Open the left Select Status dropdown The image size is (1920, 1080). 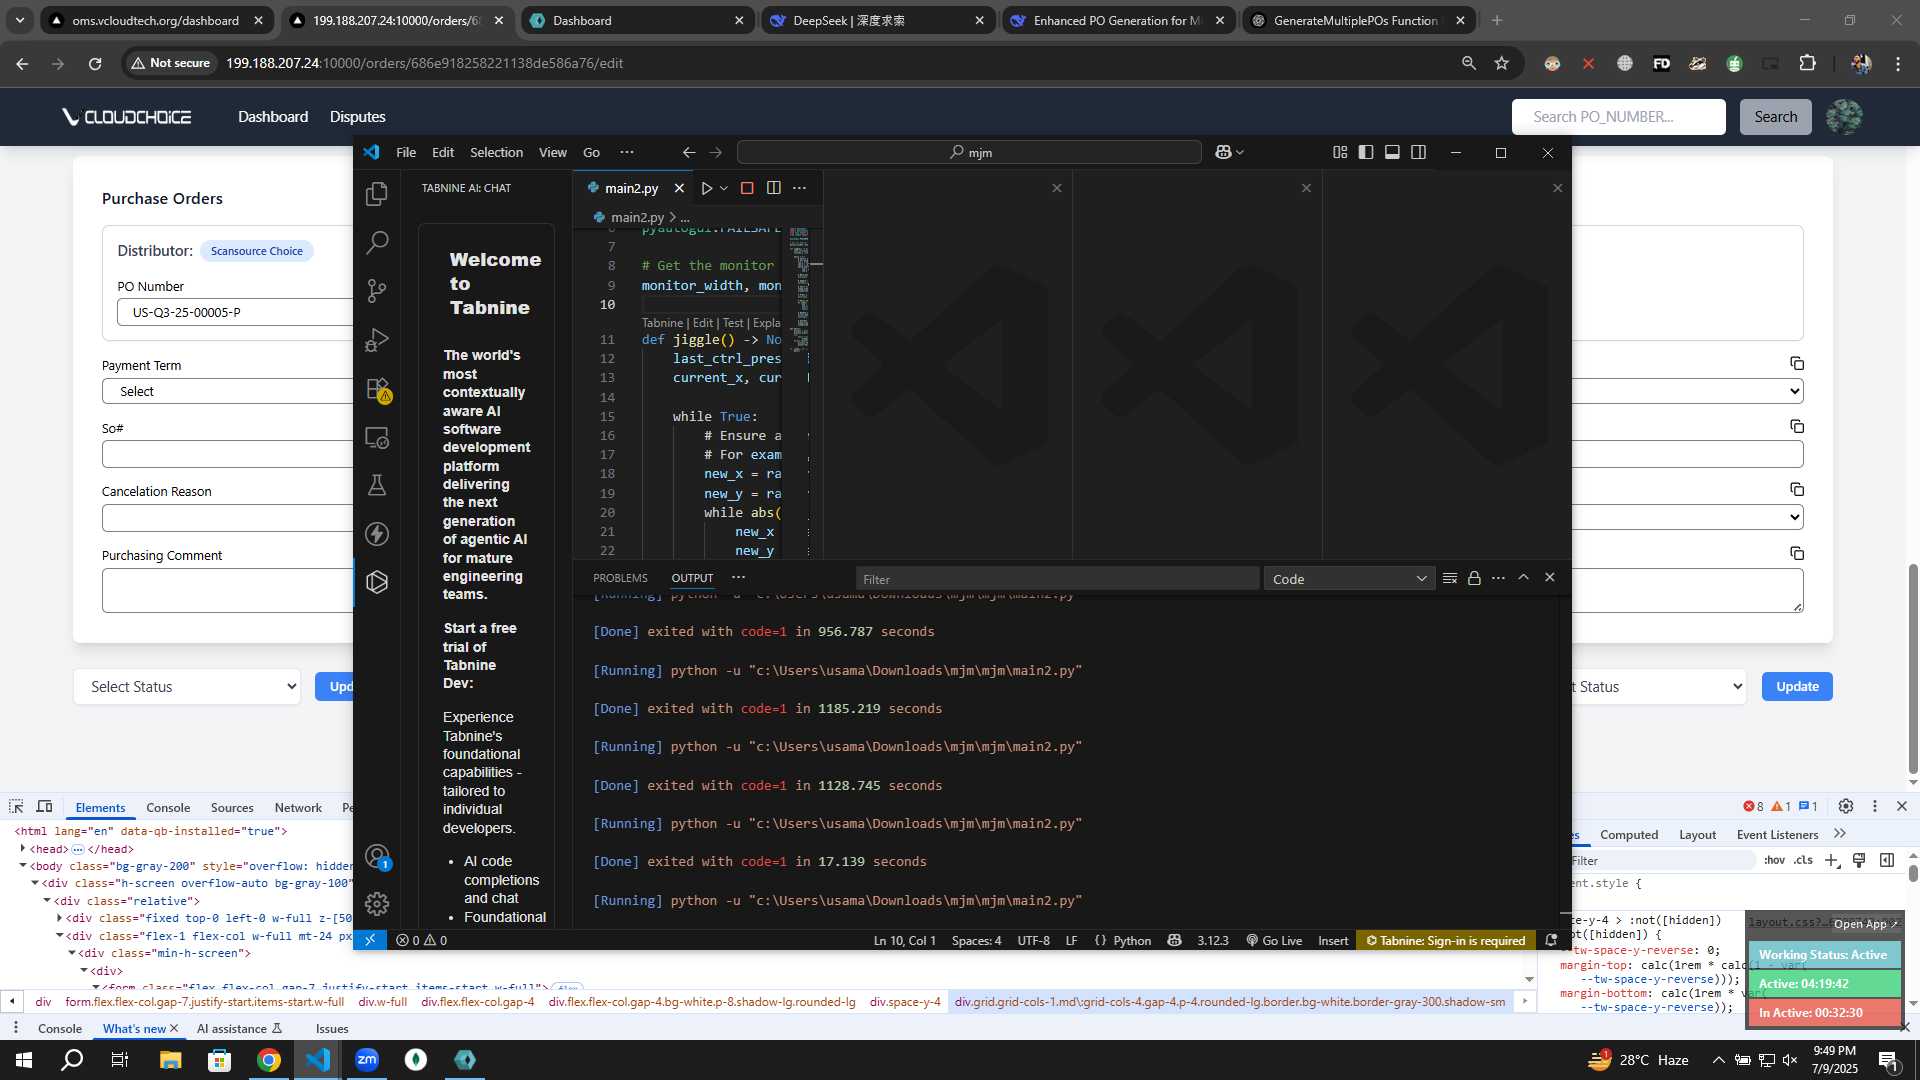187,687
